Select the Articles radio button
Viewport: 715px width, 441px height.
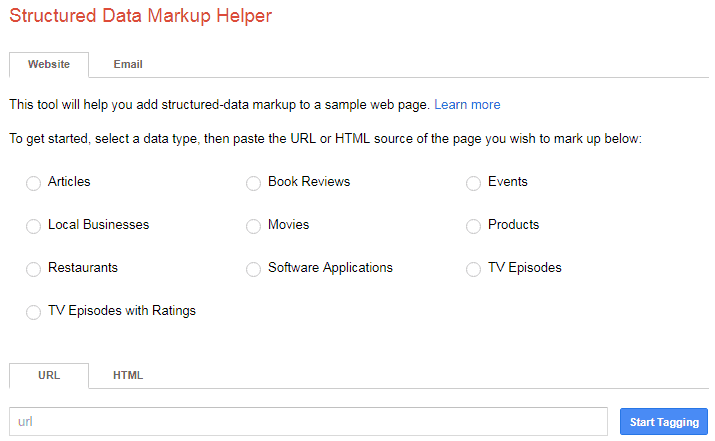coord(33,183)
